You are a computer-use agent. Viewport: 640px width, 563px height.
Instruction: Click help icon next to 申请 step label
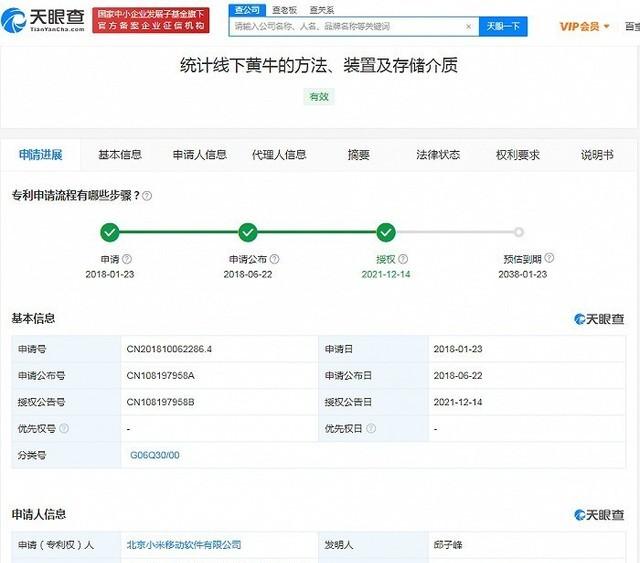(x=127, y=259)
